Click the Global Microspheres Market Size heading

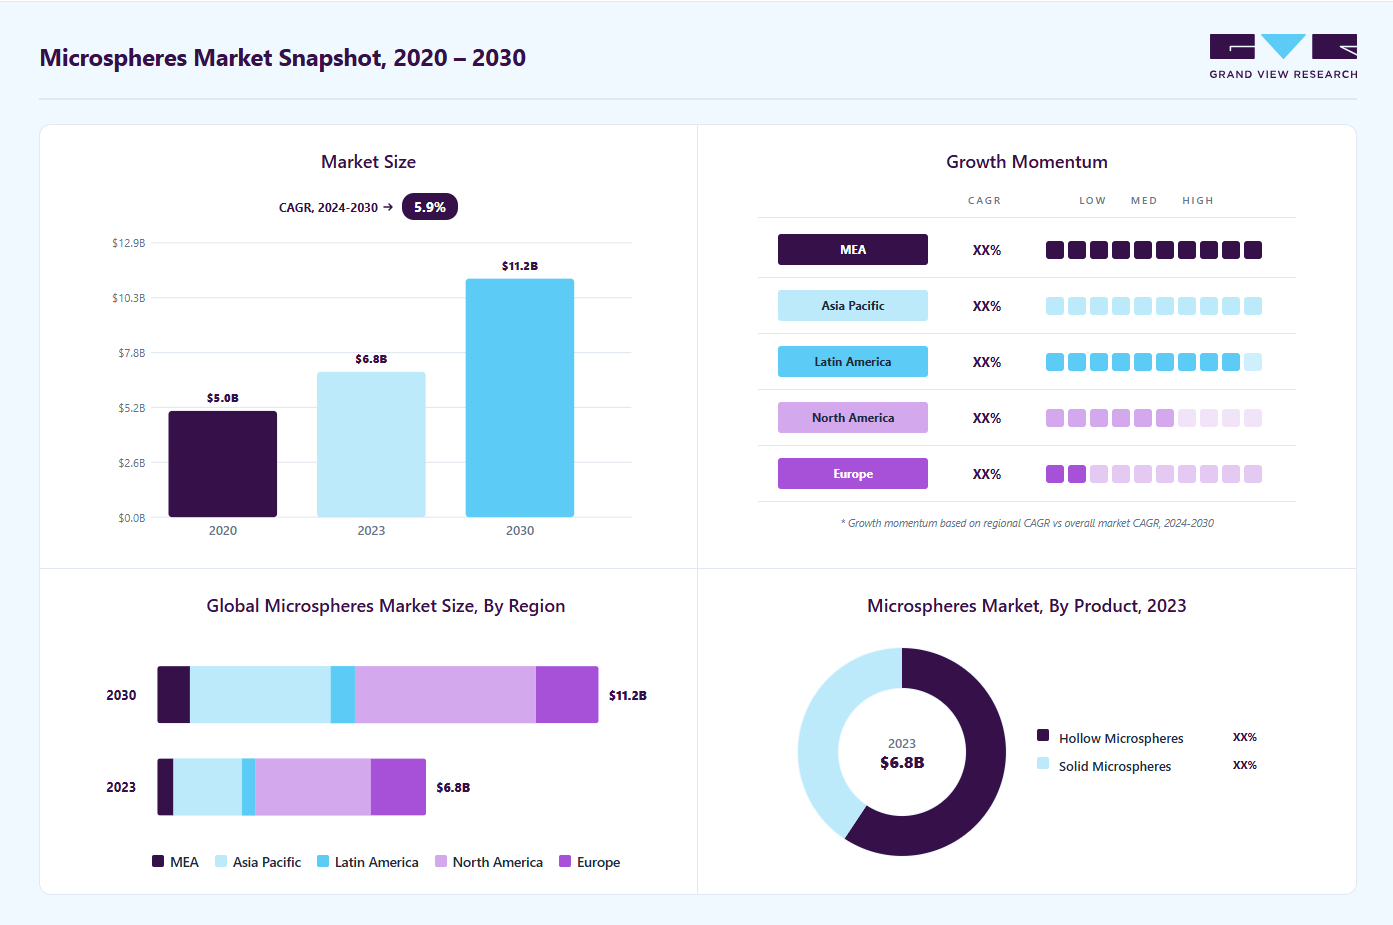386,606
